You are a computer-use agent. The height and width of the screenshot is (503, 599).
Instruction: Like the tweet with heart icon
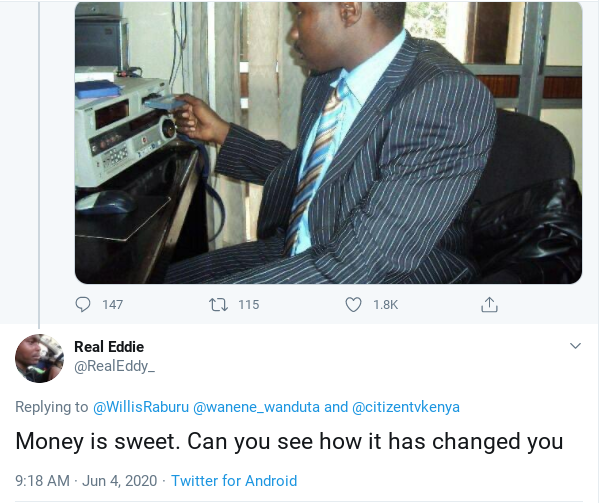pyautogui.click(x=353, y=305)
